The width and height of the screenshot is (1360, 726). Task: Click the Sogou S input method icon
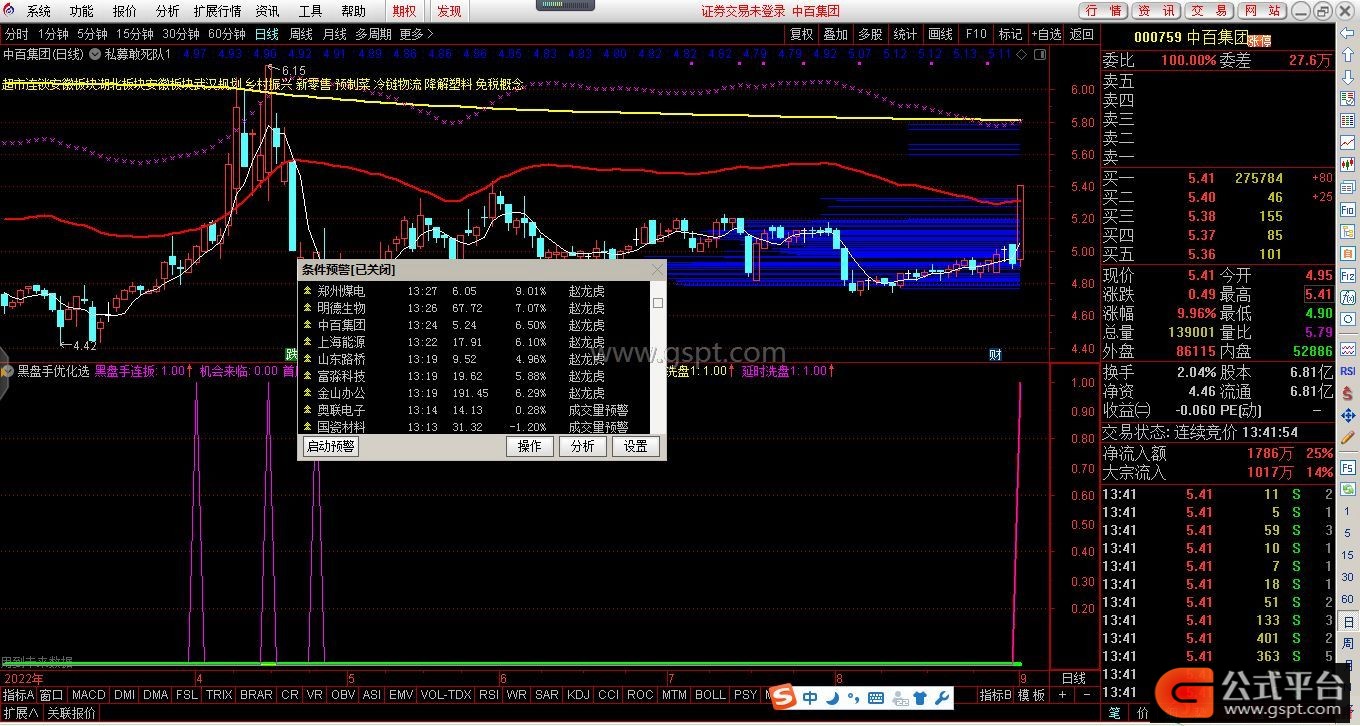click(x=784, y=698)
